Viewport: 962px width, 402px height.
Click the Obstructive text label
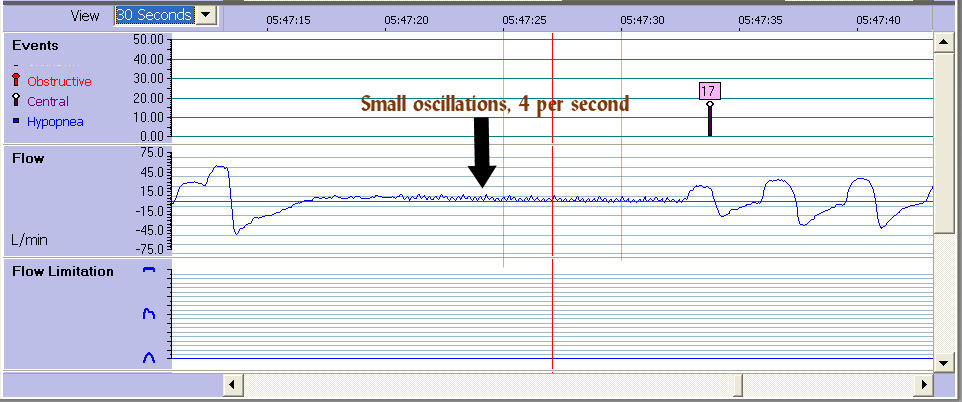(x=59, y=81)
